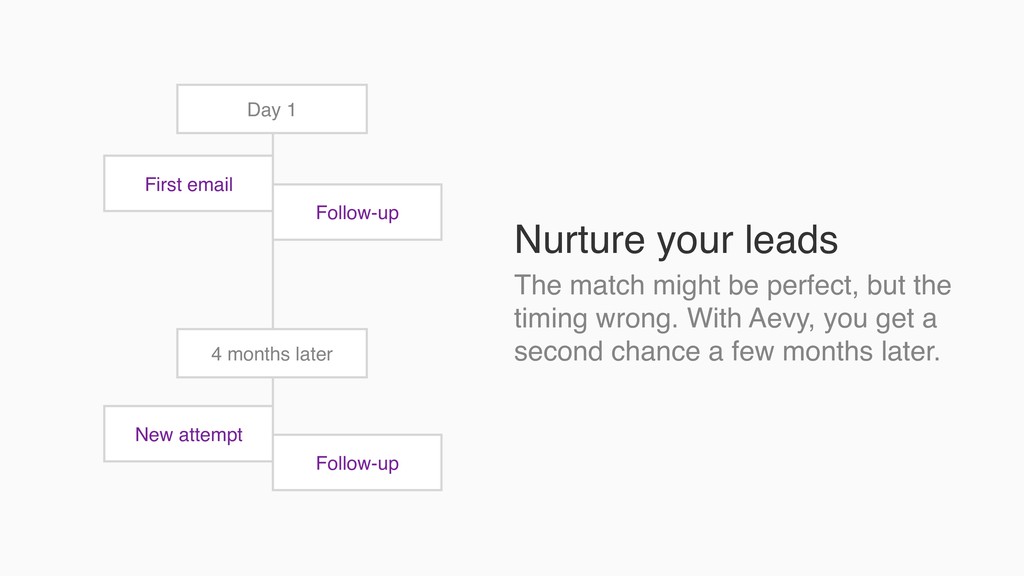Click the Day 1 box
The image size is (1024, 576).
(272, 109)
